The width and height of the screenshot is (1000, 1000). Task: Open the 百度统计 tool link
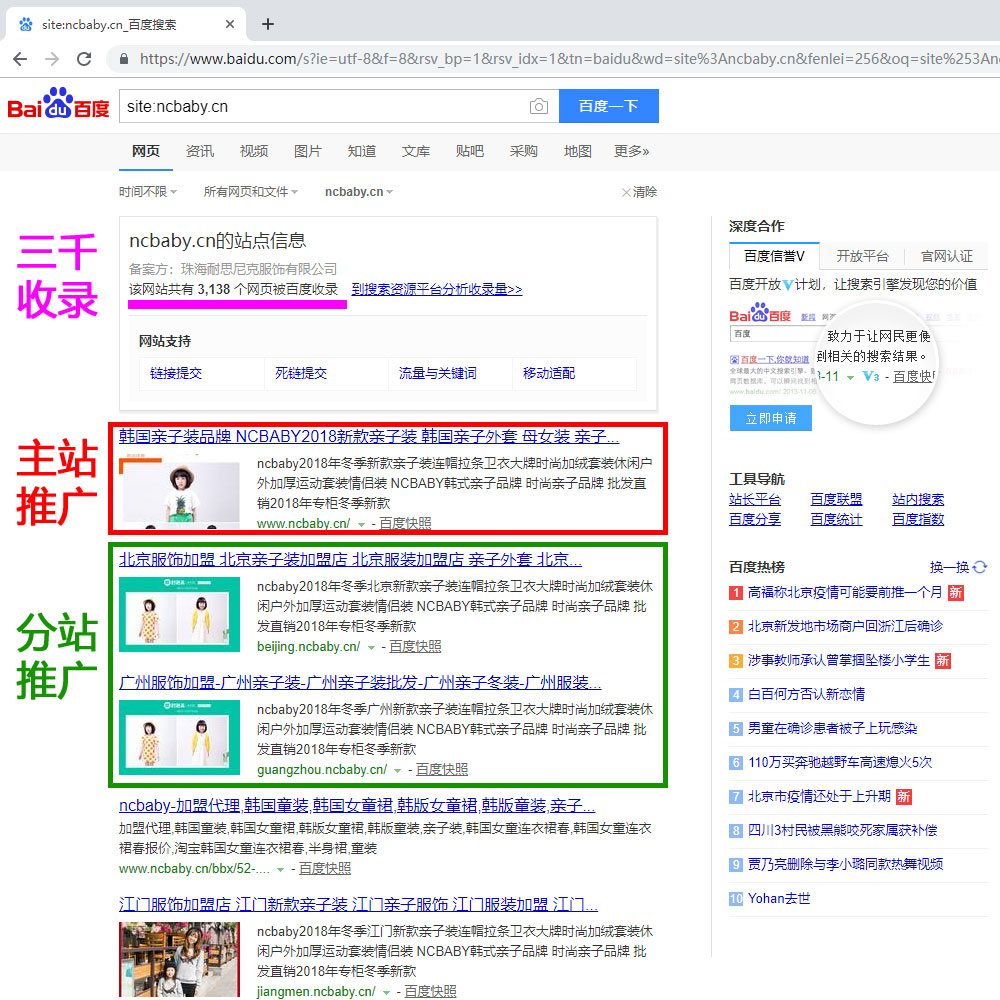point(836,520)
